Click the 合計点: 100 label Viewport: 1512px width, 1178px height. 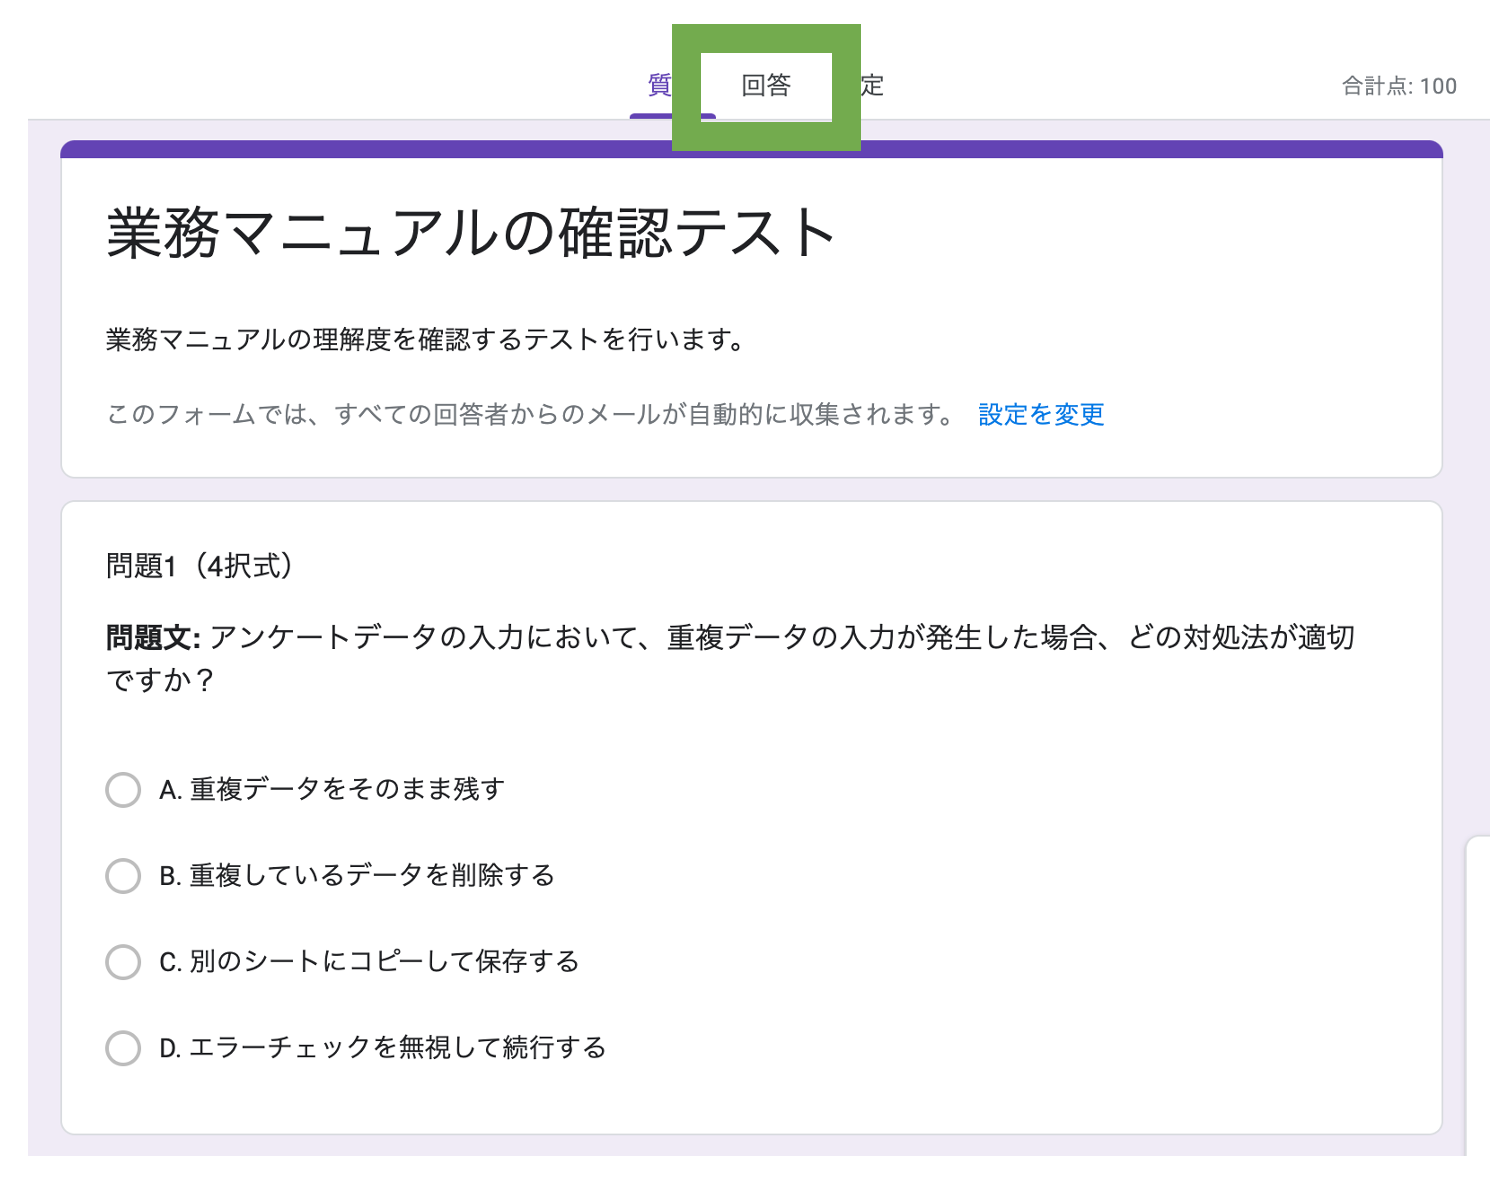(1399, 86)
